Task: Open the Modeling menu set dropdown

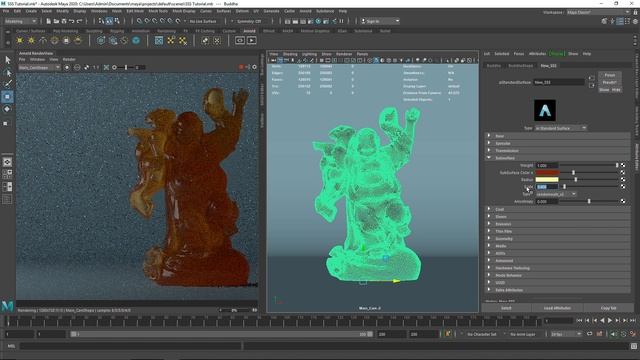Action: click(x=20, y=21)
